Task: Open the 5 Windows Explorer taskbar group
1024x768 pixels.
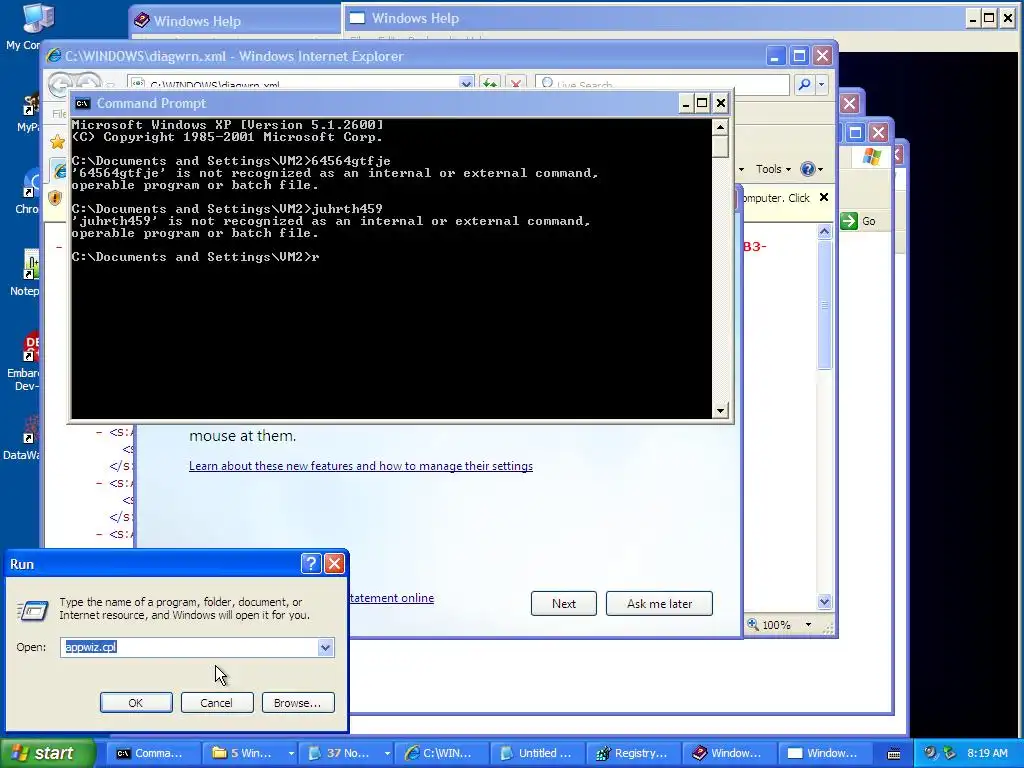Action: tap(250, 753)
